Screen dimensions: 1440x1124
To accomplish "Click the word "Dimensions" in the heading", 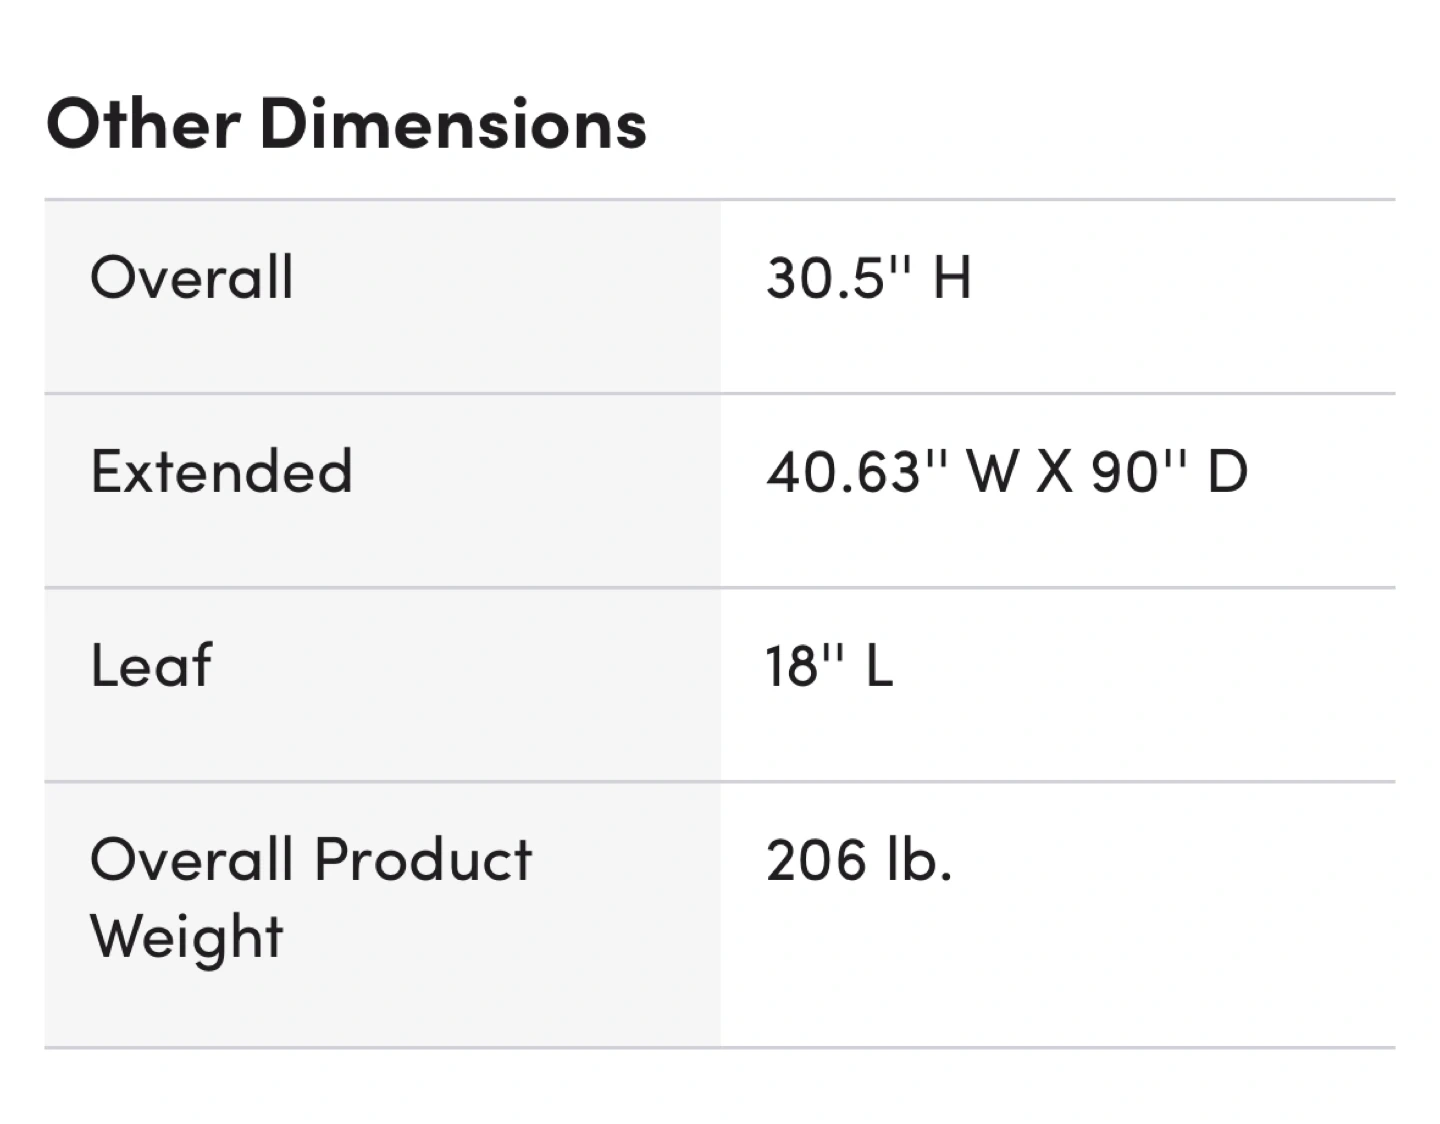I will 453,124.
